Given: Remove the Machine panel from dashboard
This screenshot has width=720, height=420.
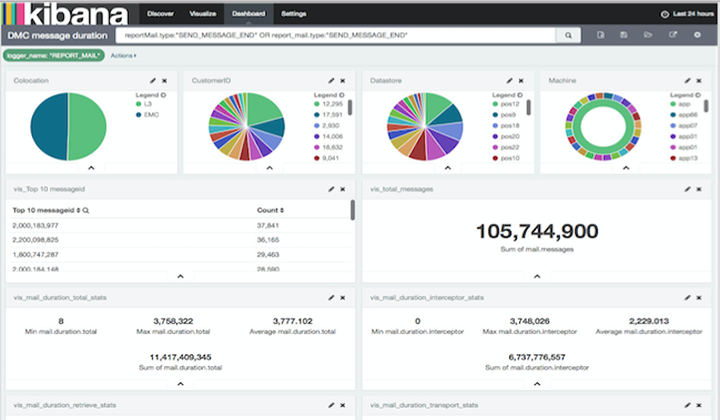Looking at the screenshot, I should [x=698, y=79].
